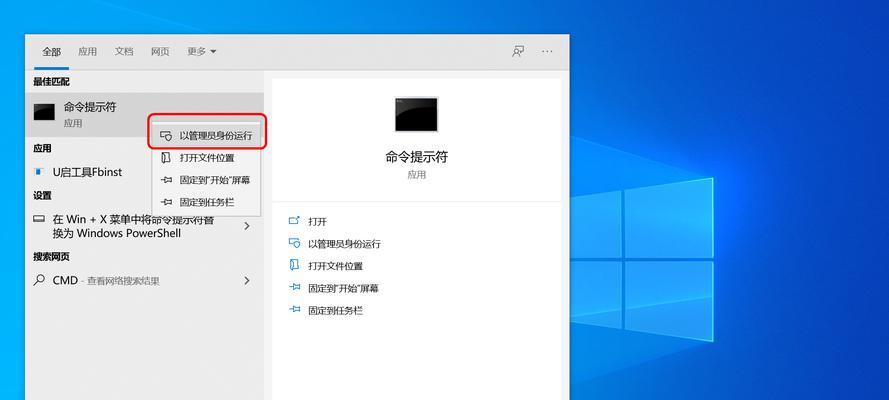Switch to the 应用 tab
The image size is (889, 400).
click(x=87, y=52)
